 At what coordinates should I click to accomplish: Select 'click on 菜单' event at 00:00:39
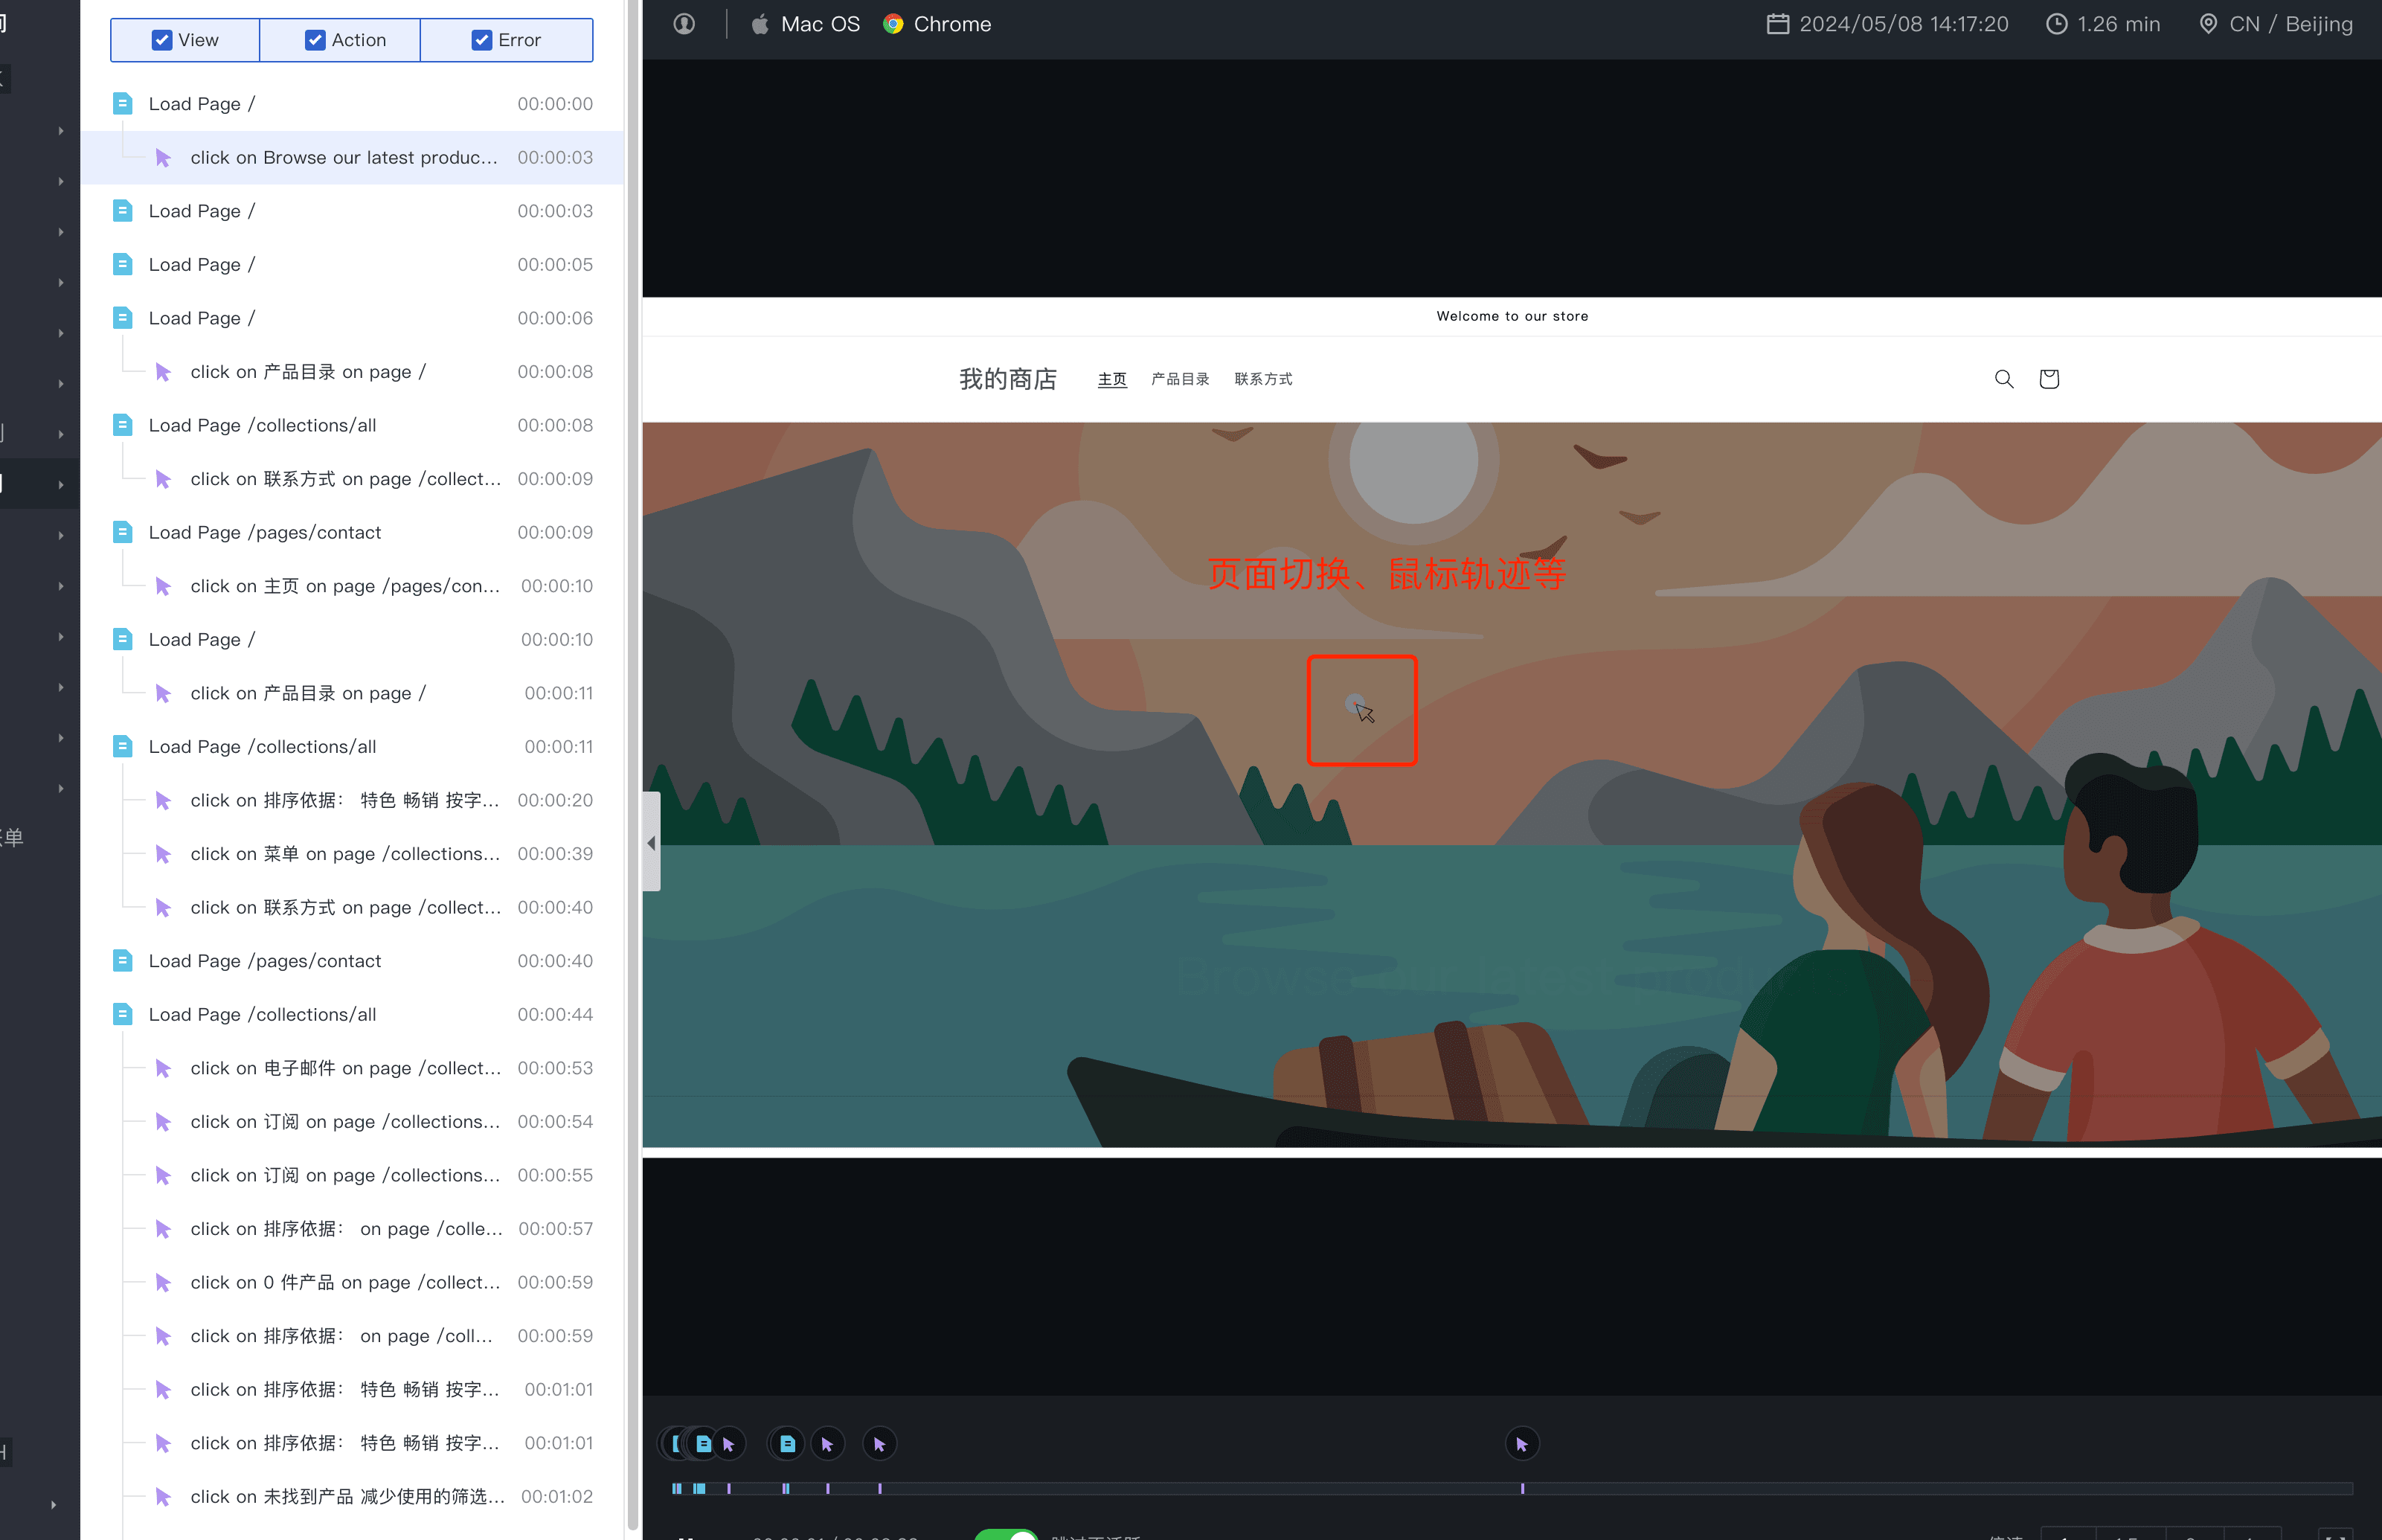344,854
